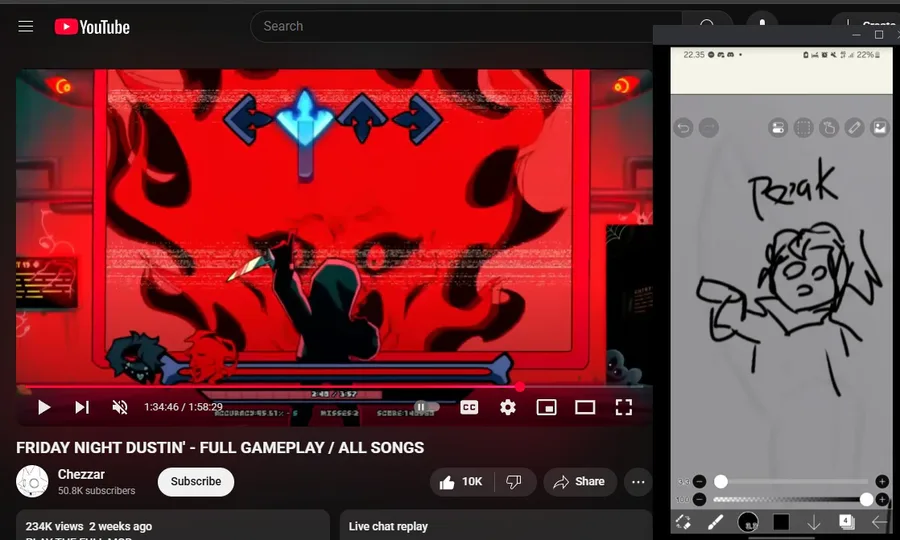Click the red progress bar scrubber
The image size is (900, 540).
(519, 387)
